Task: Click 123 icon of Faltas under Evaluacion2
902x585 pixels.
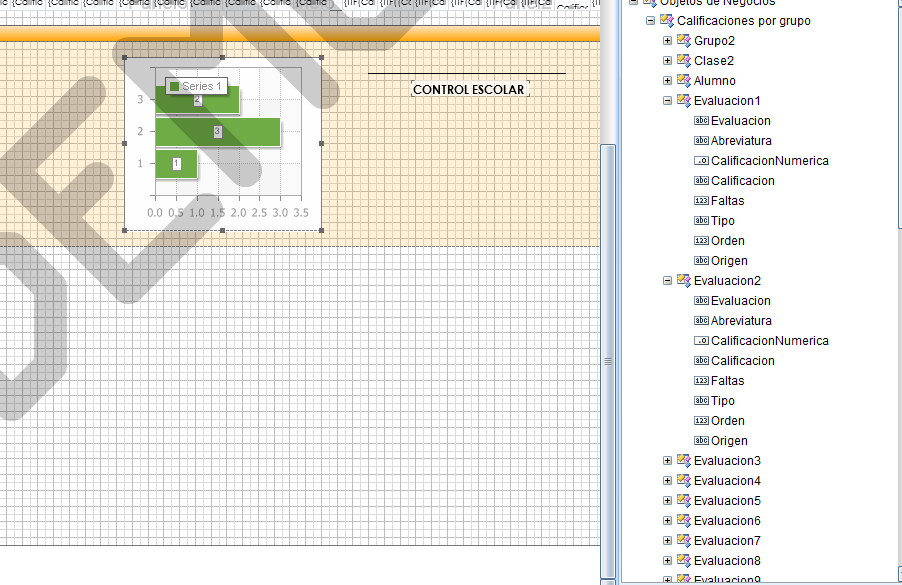Action: pos(701,381)
